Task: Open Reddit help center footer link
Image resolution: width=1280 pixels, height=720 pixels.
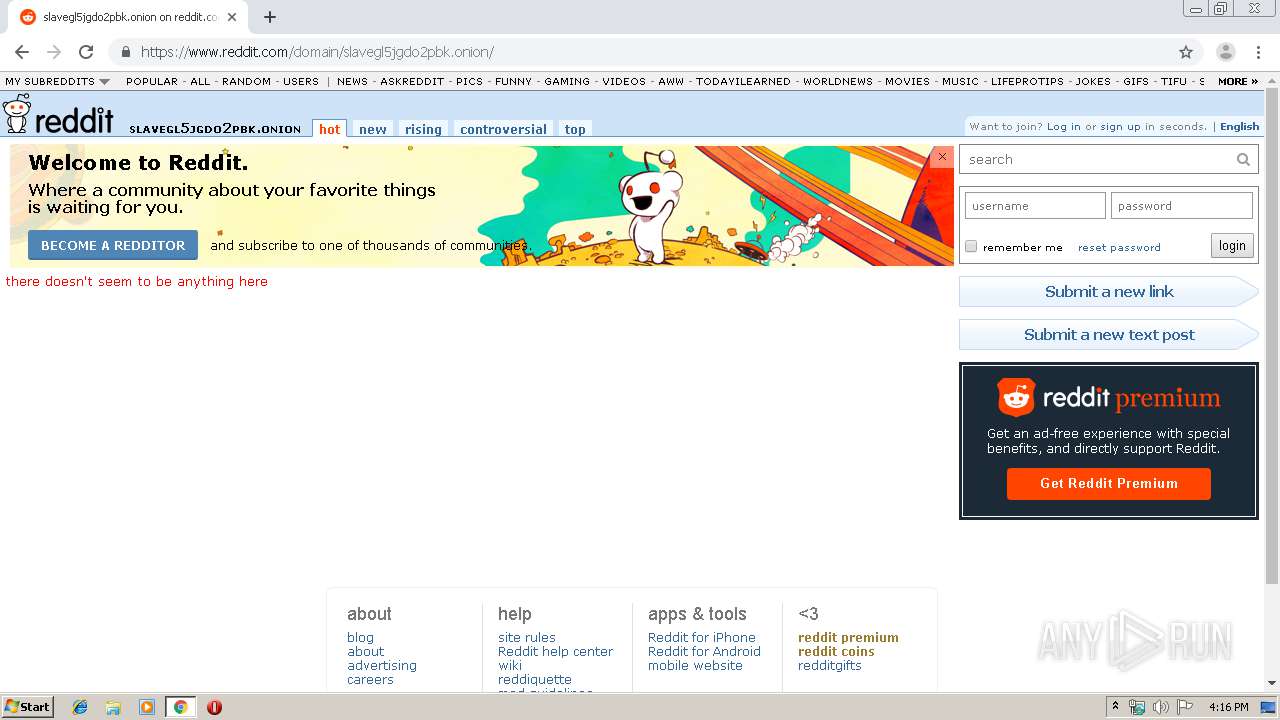Action: pyautogui.click(x=555, y=651)
